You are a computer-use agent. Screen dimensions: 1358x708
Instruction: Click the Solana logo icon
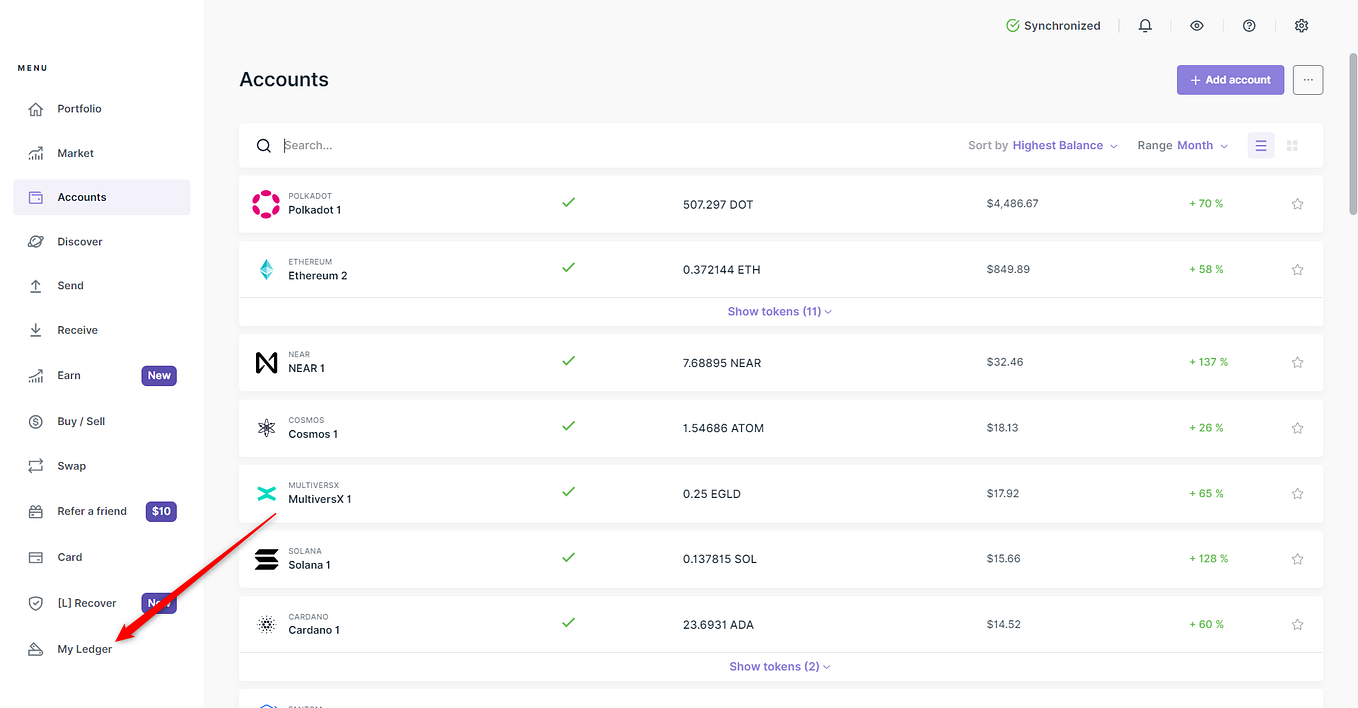[x=266, y=559]
